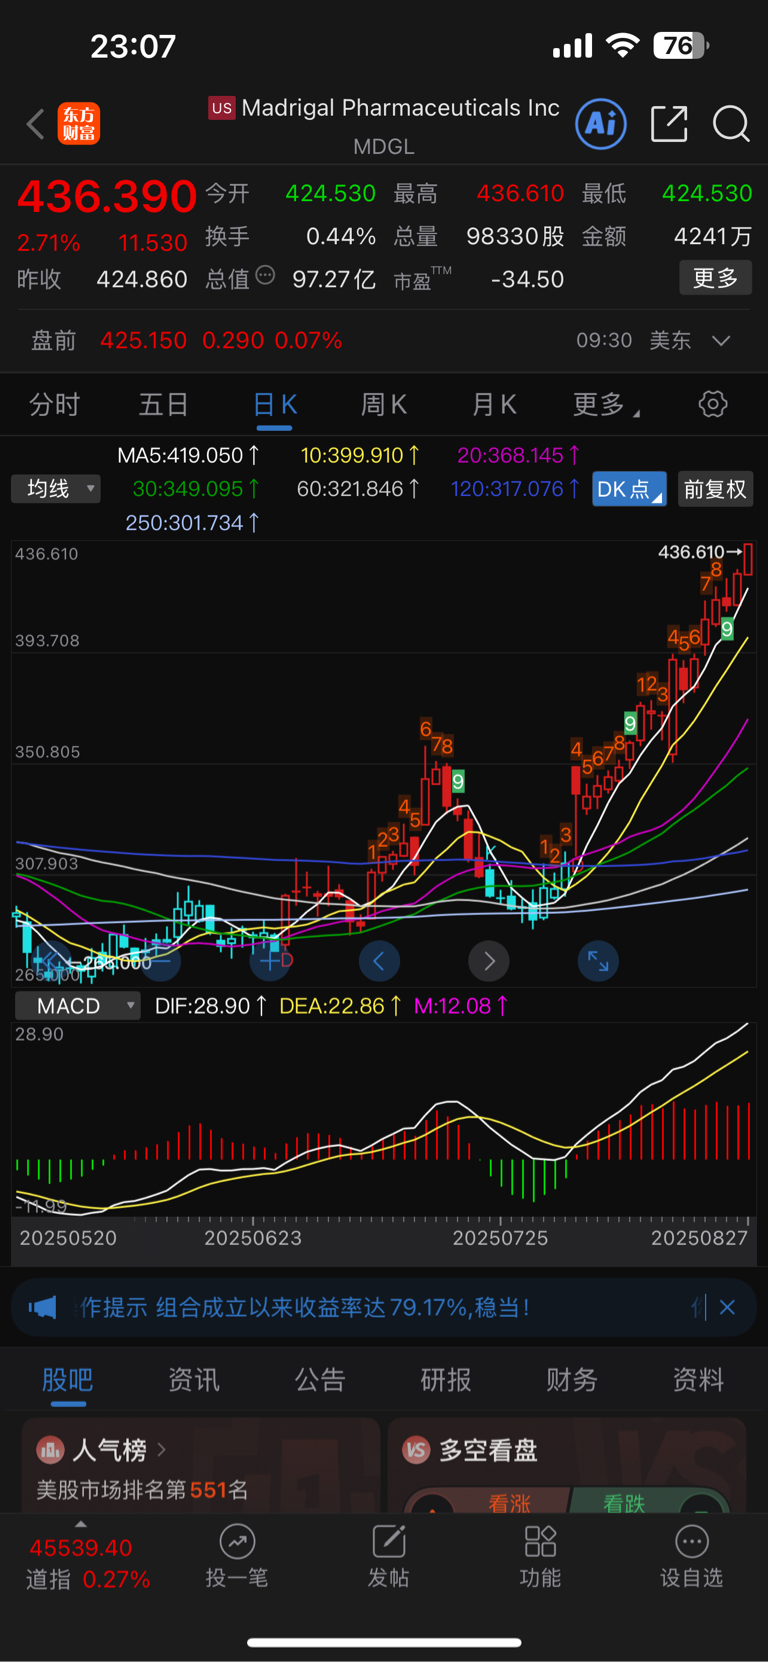
Task: Expand 人气榜 chevron arrow
Action: pyautogui.click(x=162, y=1449)
